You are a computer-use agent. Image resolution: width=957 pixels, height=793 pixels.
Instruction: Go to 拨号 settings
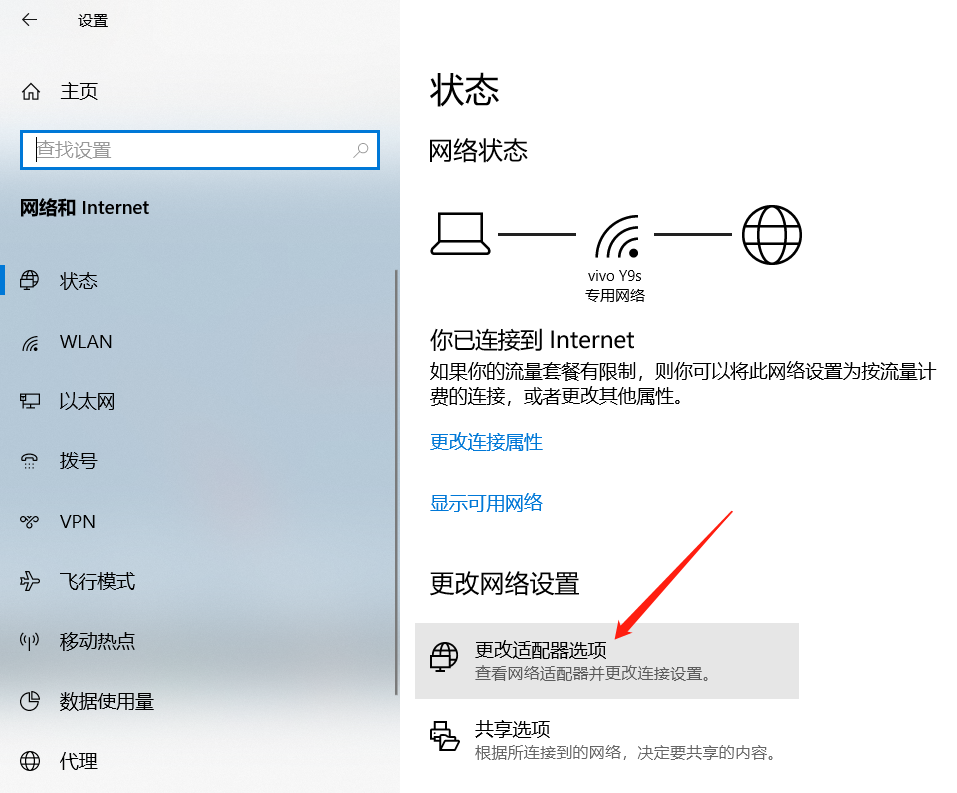tap(199, 461)
